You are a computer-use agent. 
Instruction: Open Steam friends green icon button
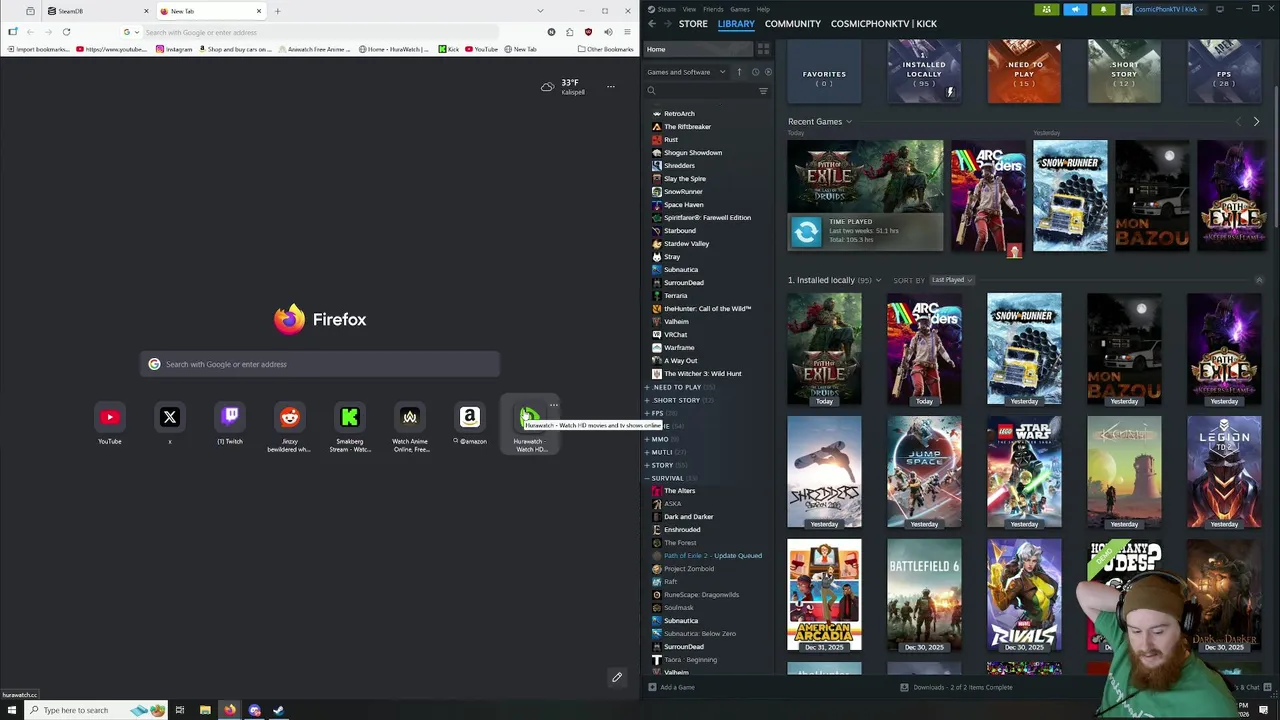(x=1046, y=9)
